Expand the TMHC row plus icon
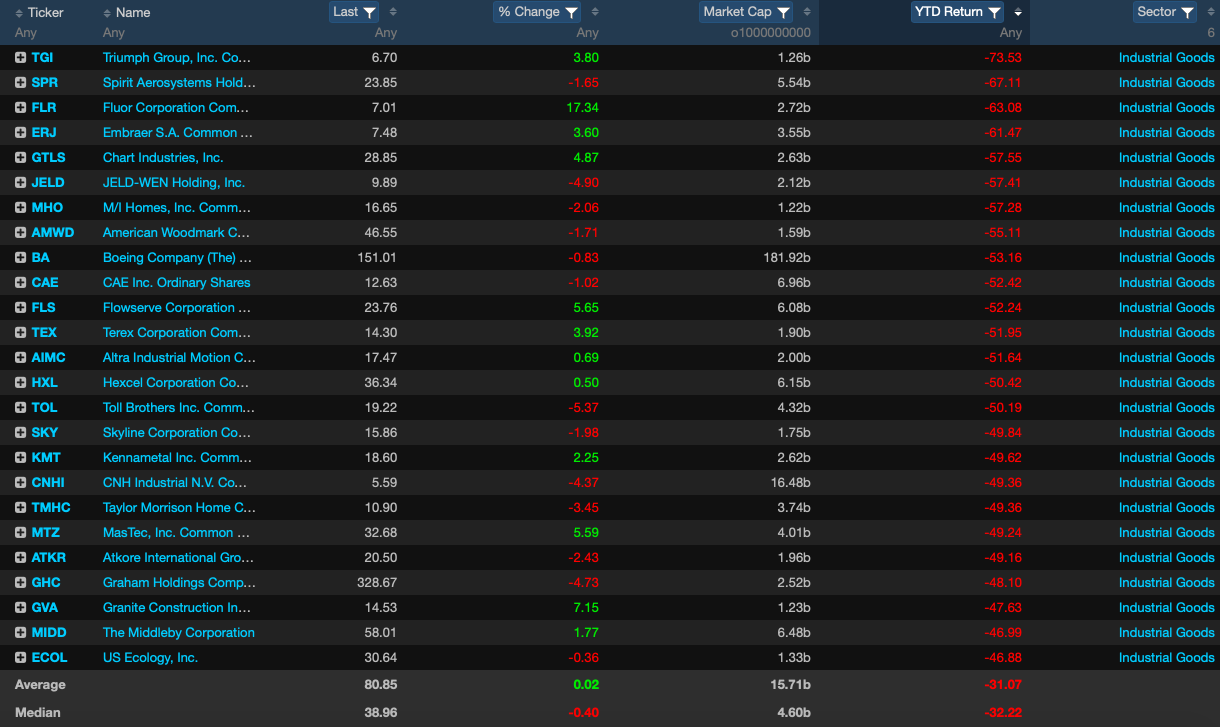 coord(20,508)
